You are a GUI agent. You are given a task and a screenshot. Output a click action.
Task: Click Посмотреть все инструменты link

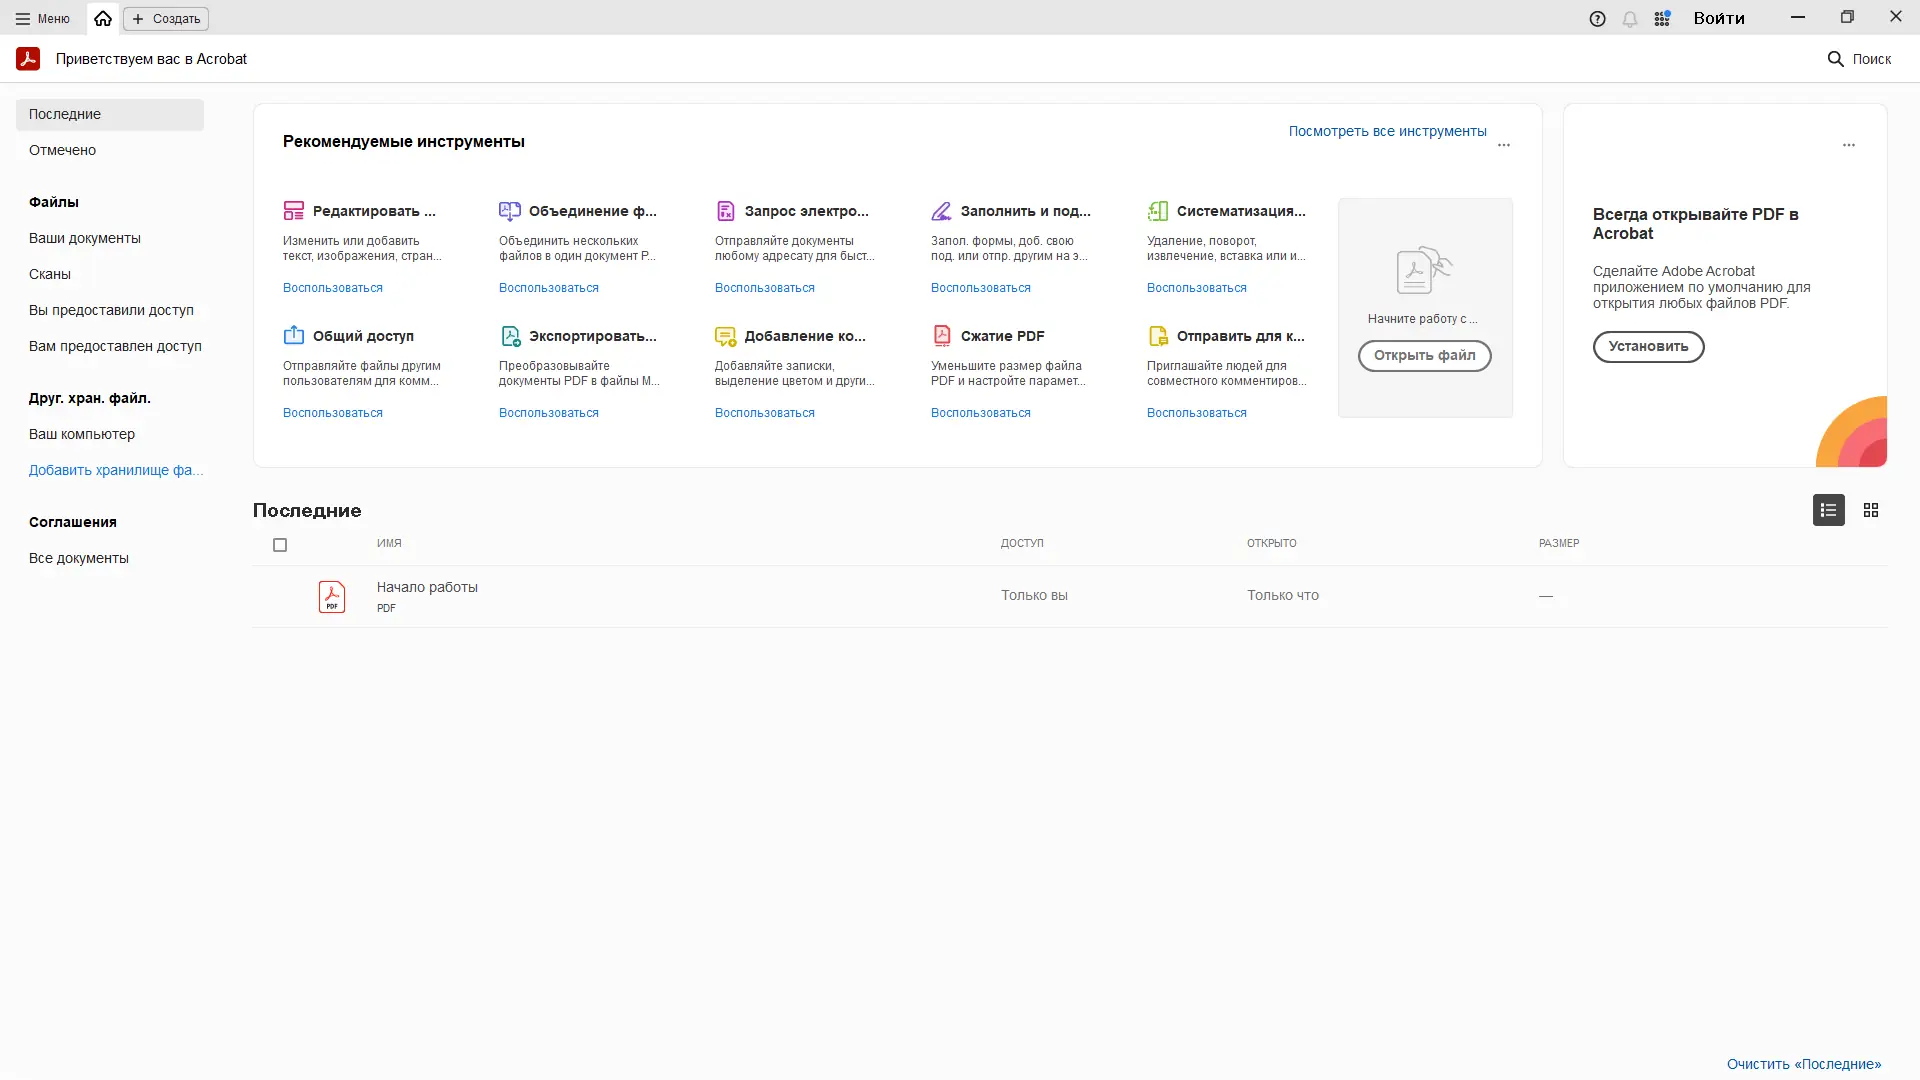click(x=1387, y=131)
